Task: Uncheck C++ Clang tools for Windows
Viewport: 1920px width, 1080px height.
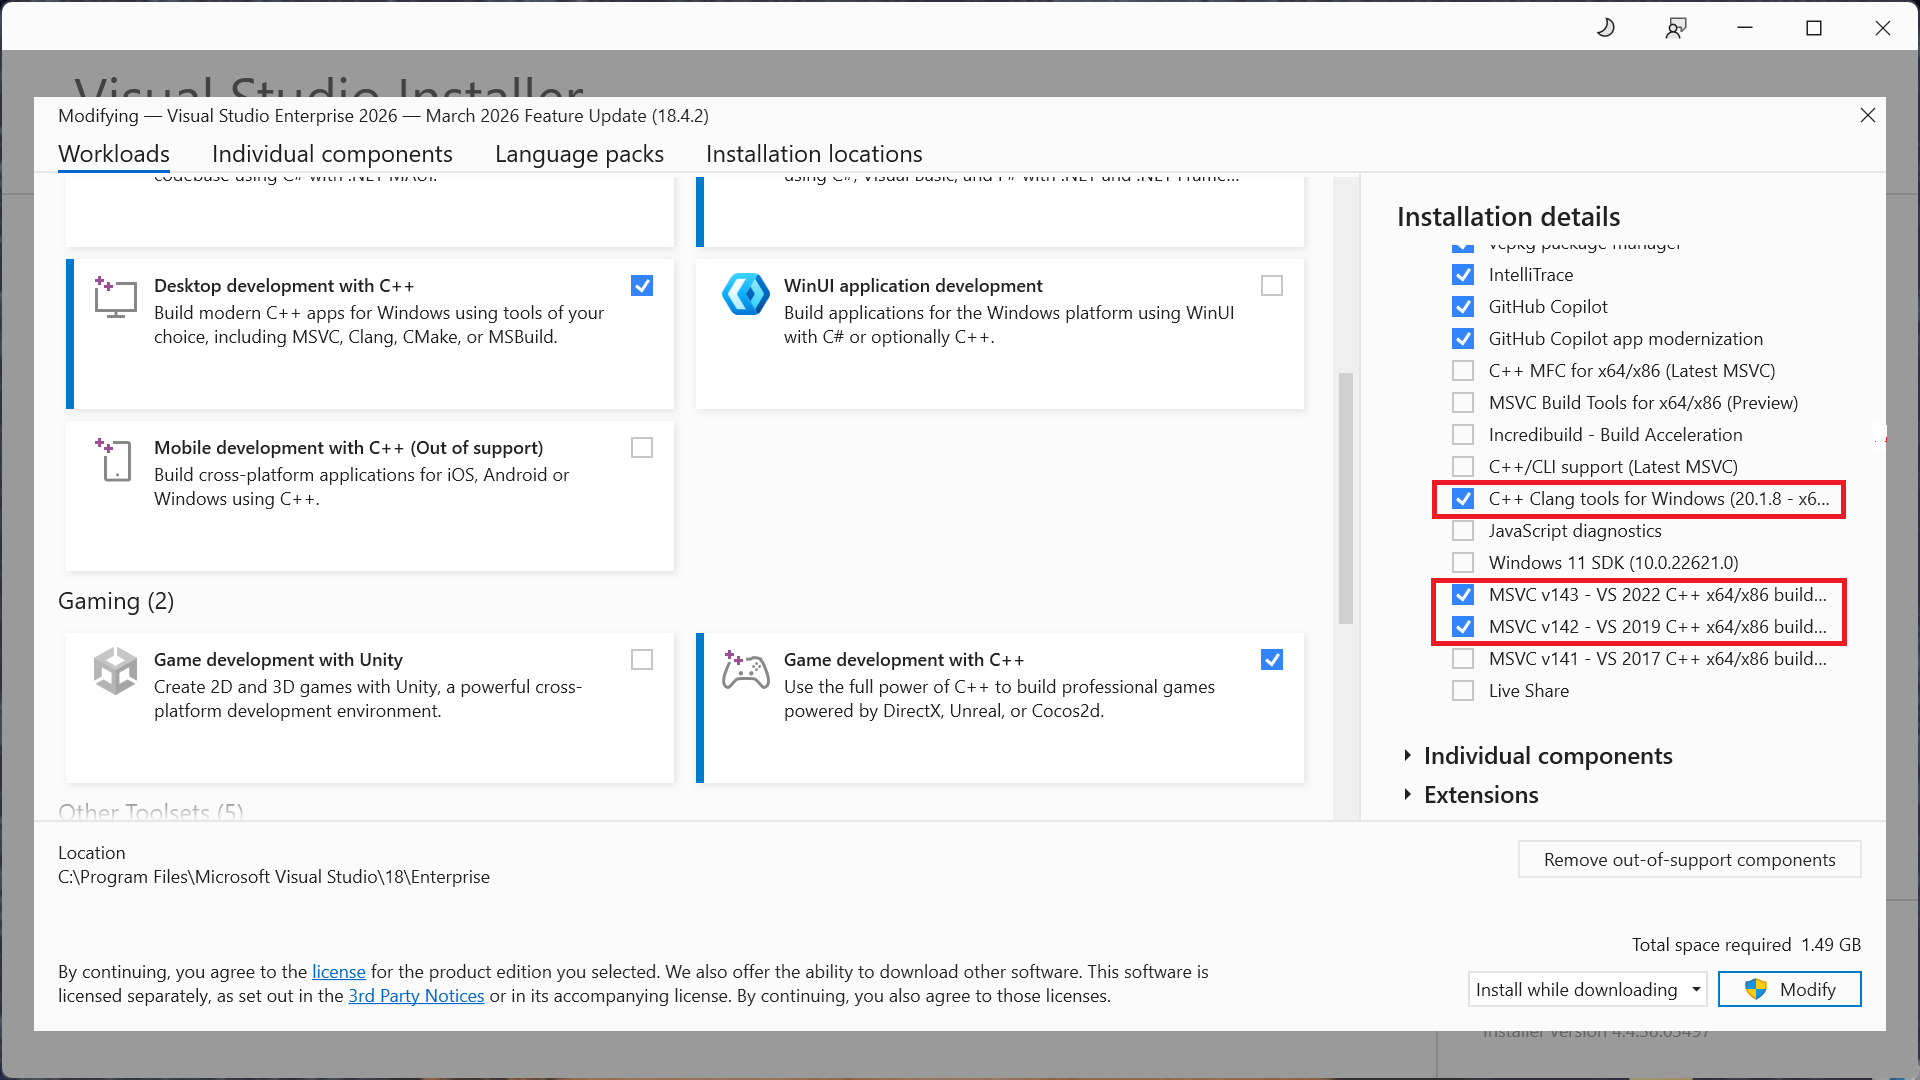Action: [1463, 499]
